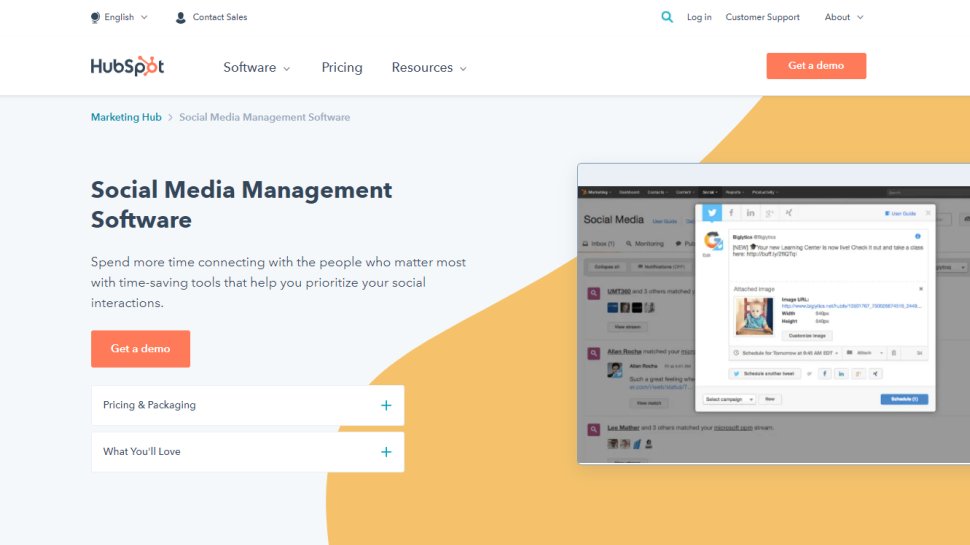Click the Customize image button
This screenshot has width=970, height=545.
click(x=807, y=335)
